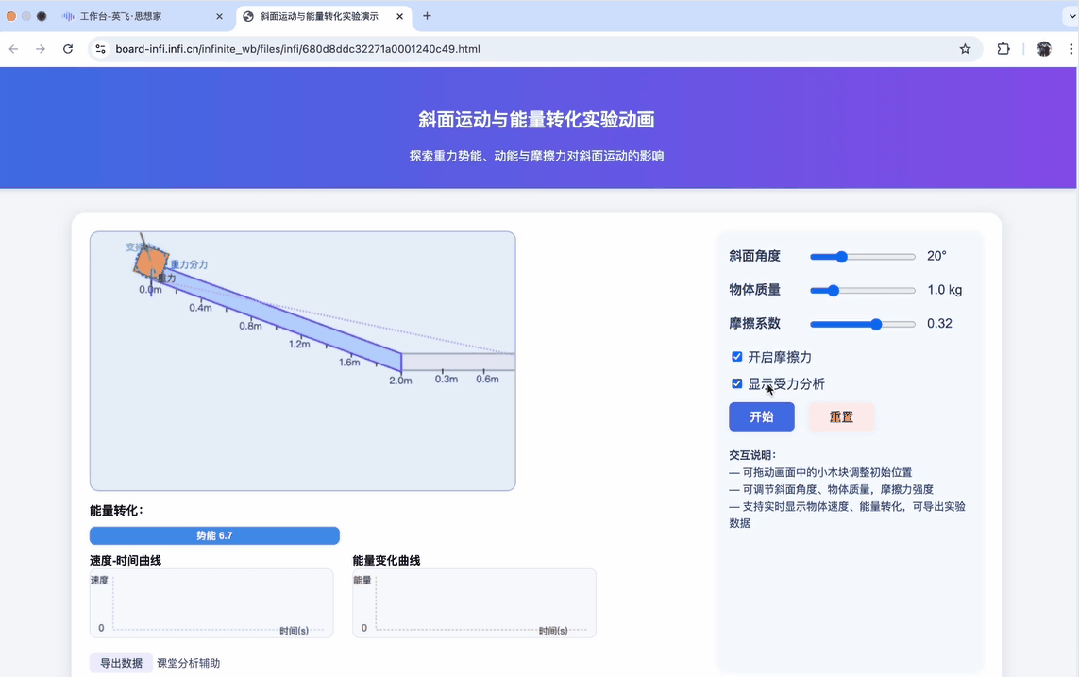Switch to the 工作台-英飞·思想家 tab
This screenshot has height=677, width=1079.
[120, 17]
